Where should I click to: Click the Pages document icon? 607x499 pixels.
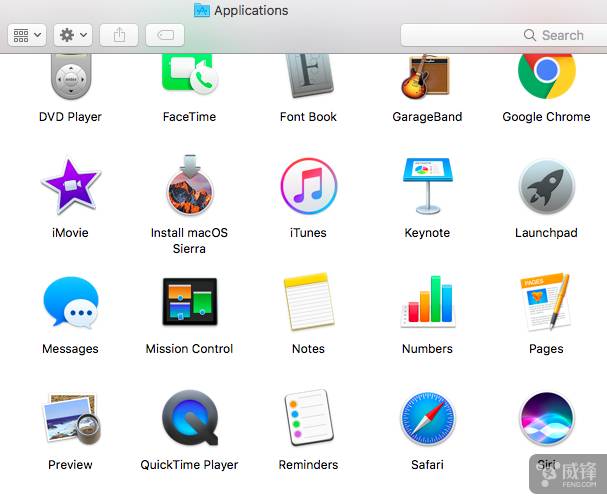tap(546, 302)
